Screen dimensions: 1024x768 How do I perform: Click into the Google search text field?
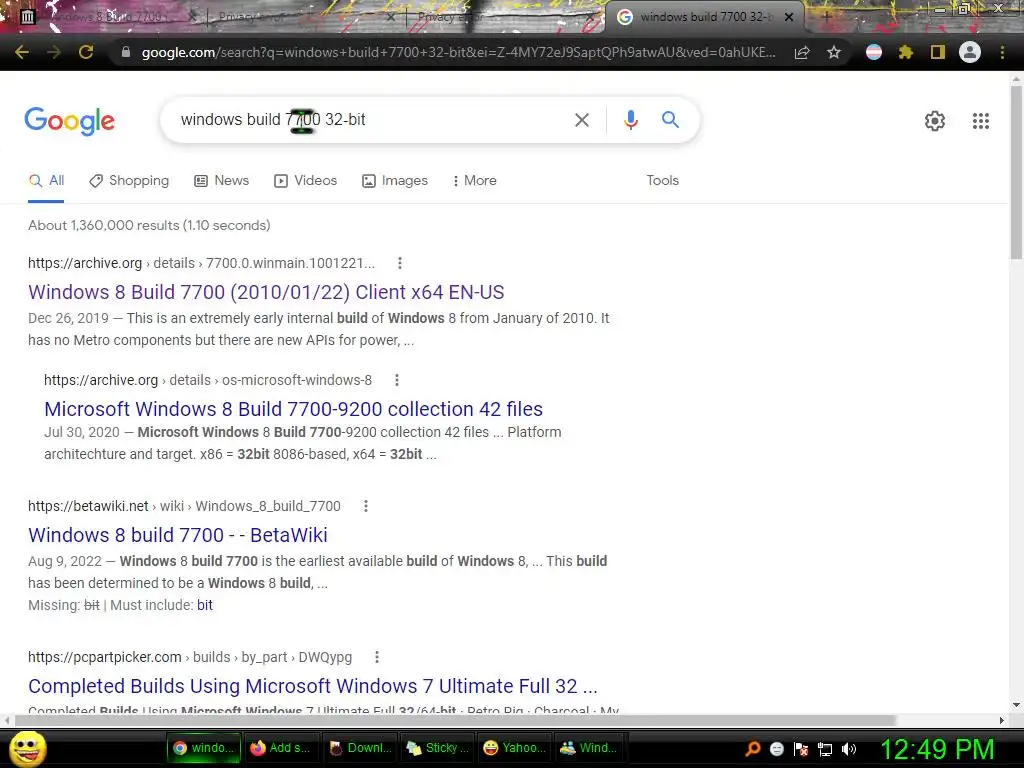point(372,120)
